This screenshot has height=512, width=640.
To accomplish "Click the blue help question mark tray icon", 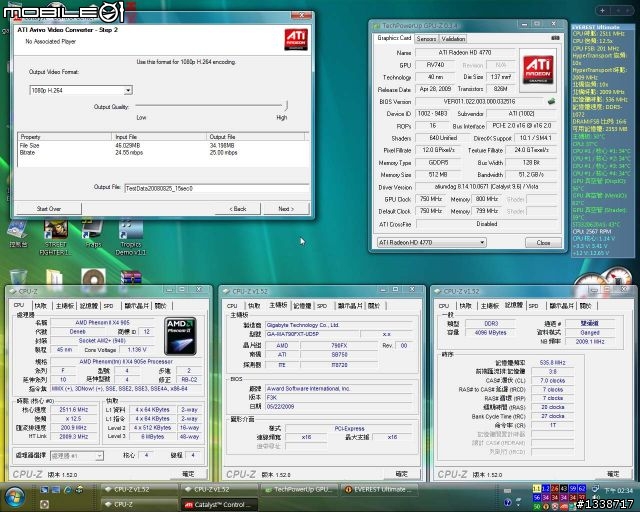I will [x=508, y=503].
